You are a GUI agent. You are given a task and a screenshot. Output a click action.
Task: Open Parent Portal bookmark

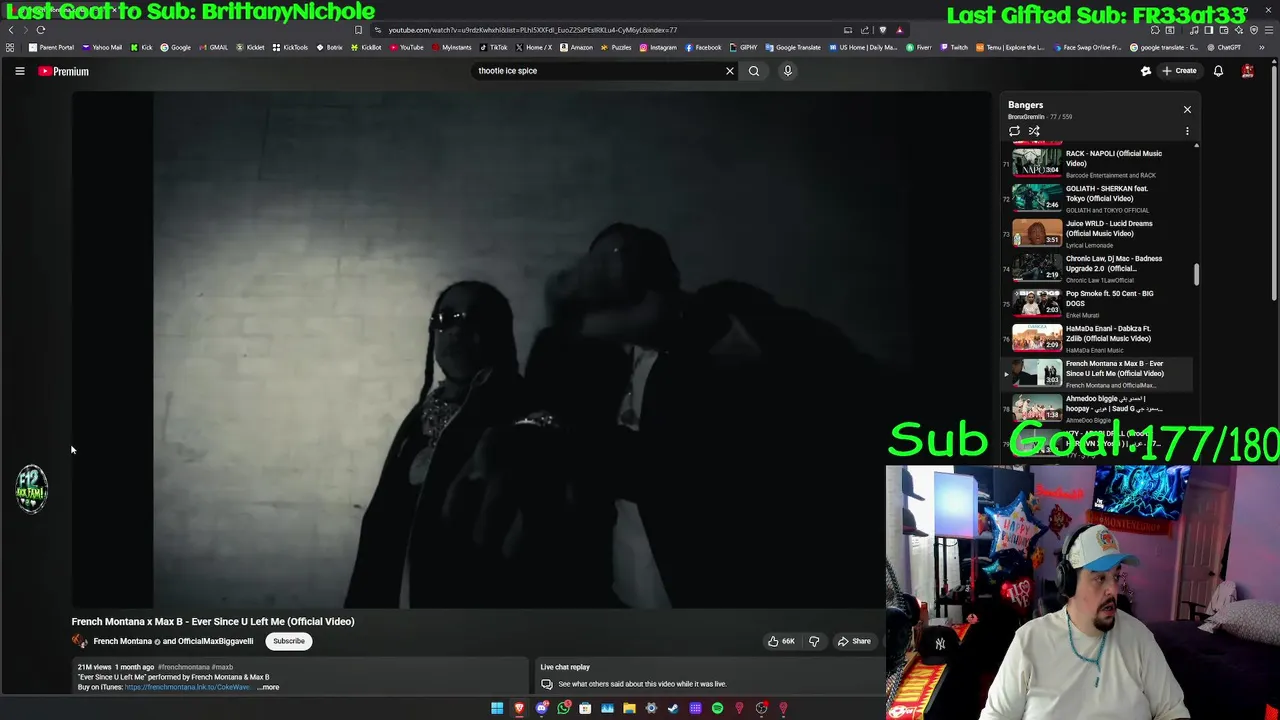[x=51, y=47]
